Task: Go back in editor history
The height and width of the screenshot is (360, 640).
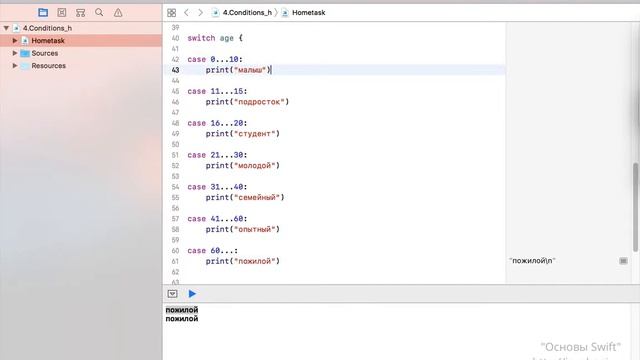Action: pos(187,13)
